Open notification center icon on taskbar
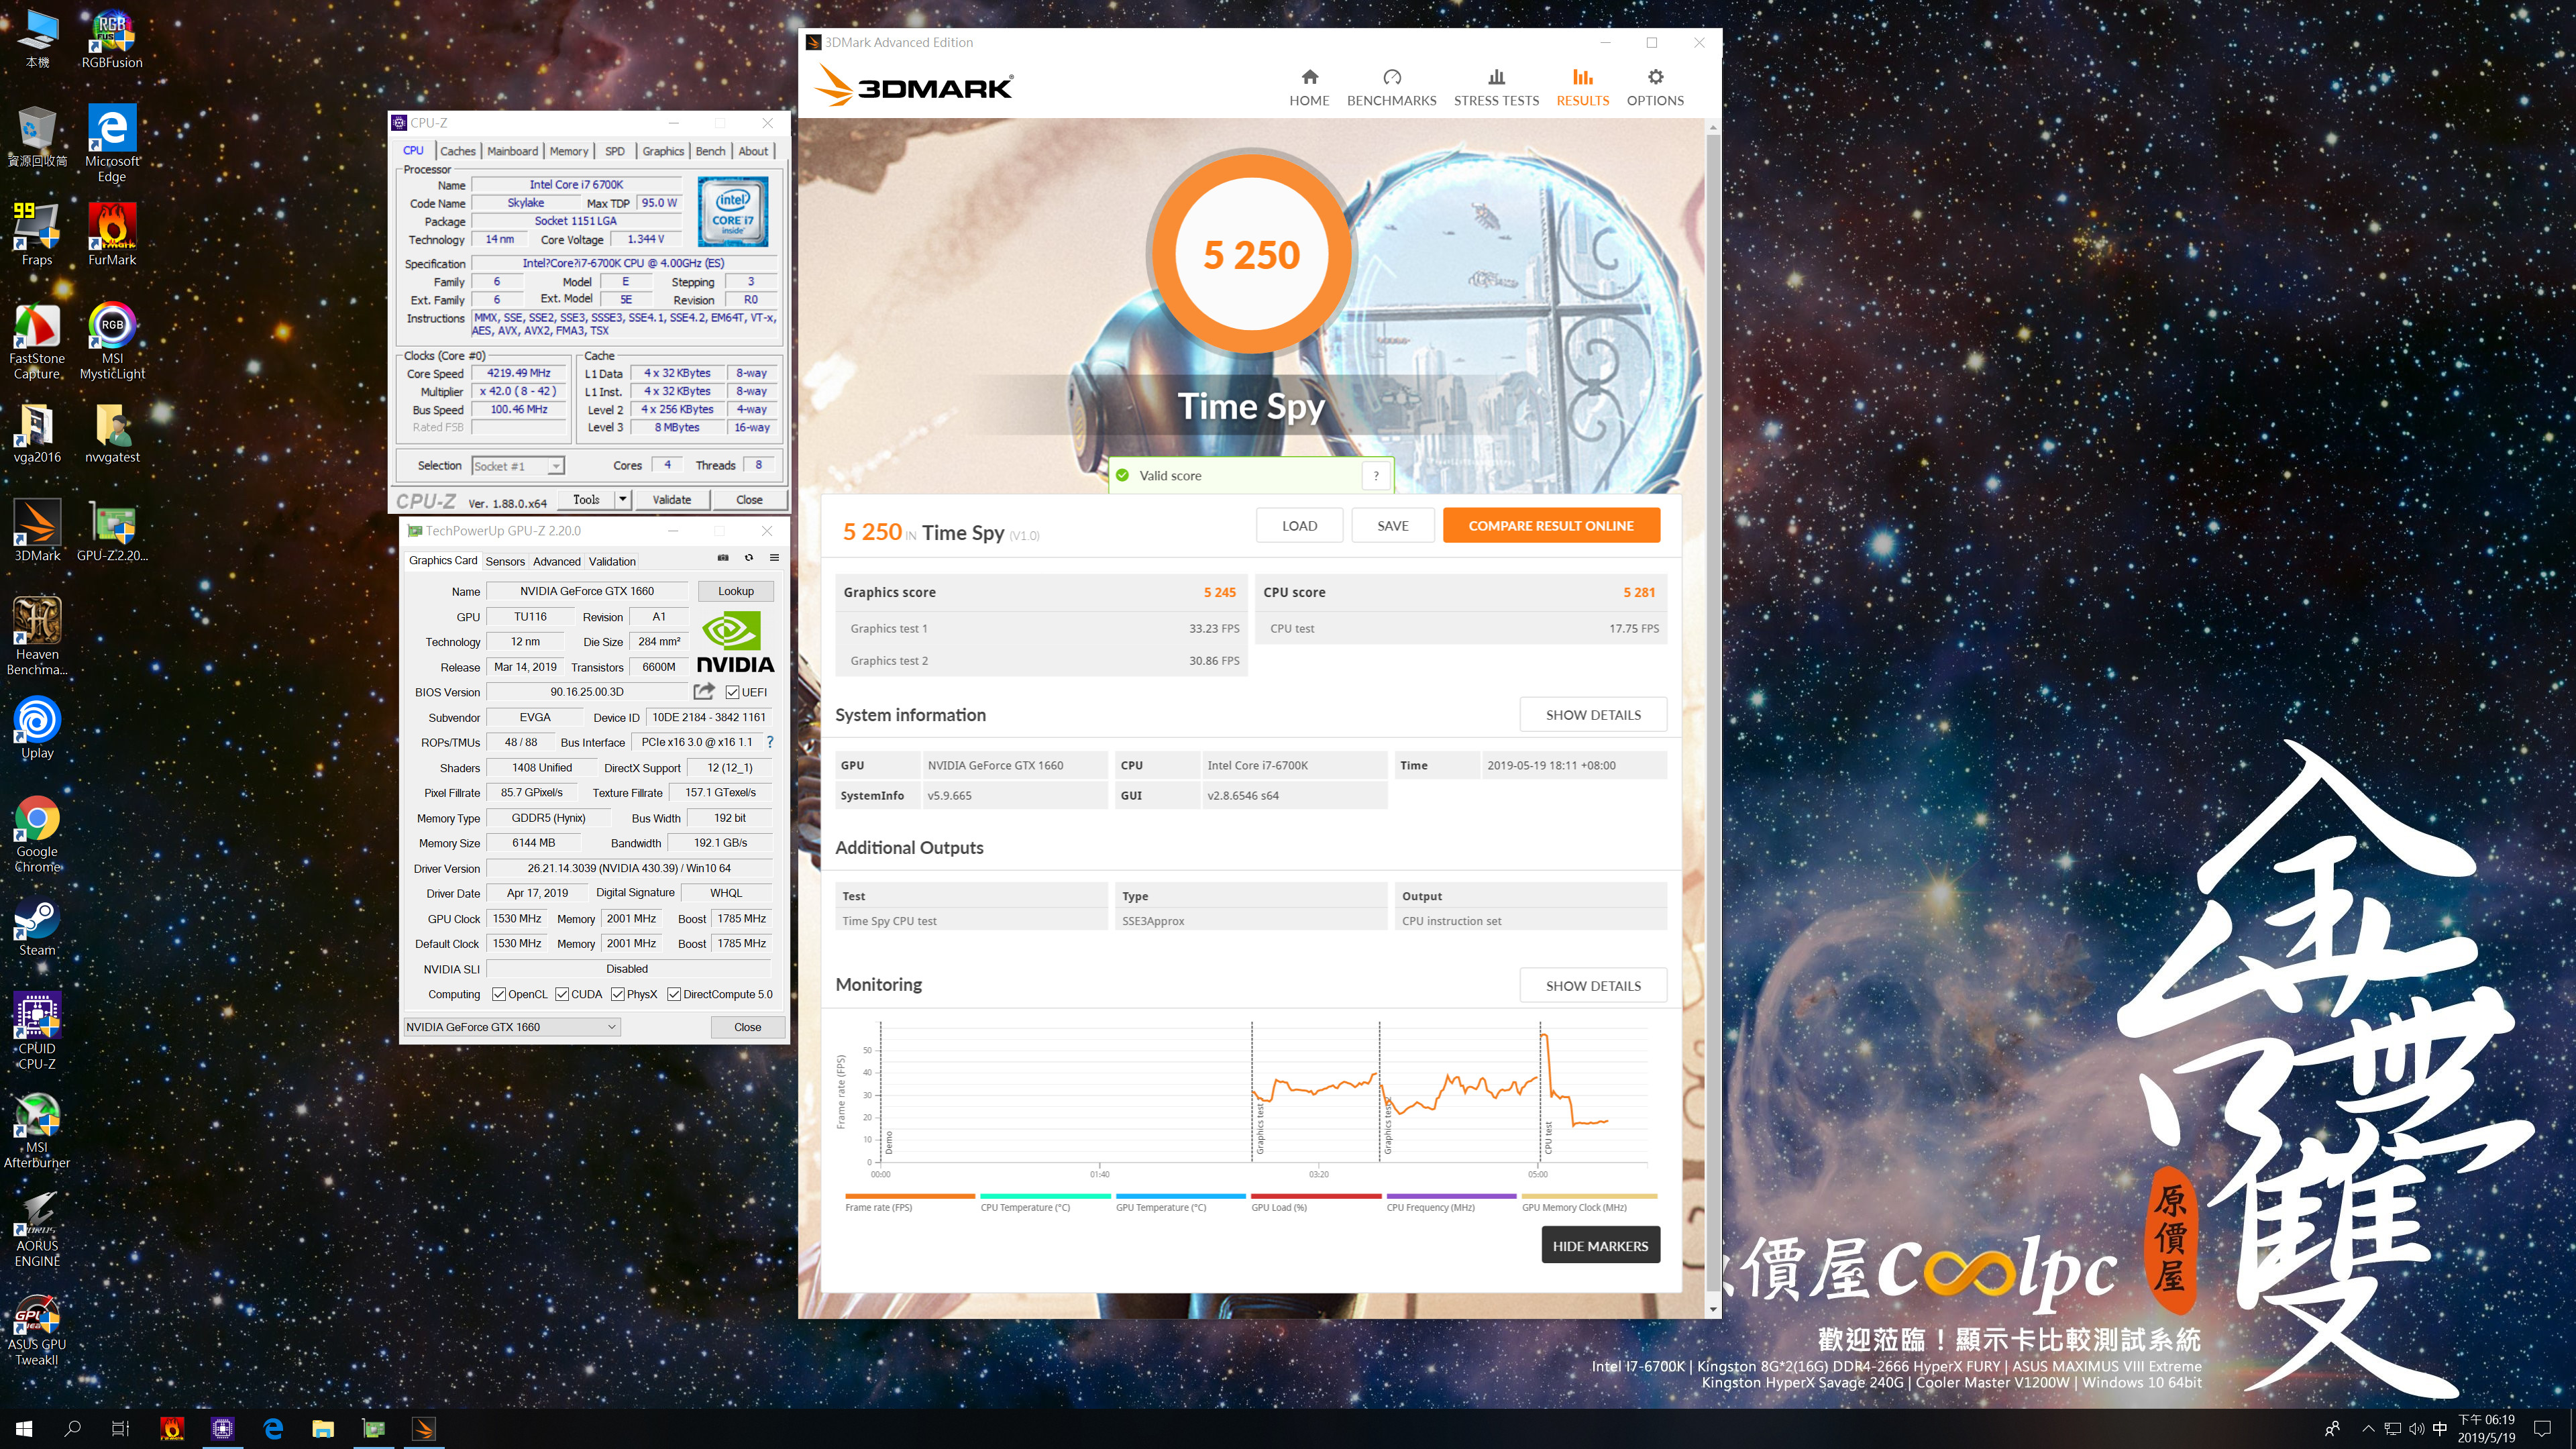This screenshot has width=2576, height=1449. coord(2543,1429)
